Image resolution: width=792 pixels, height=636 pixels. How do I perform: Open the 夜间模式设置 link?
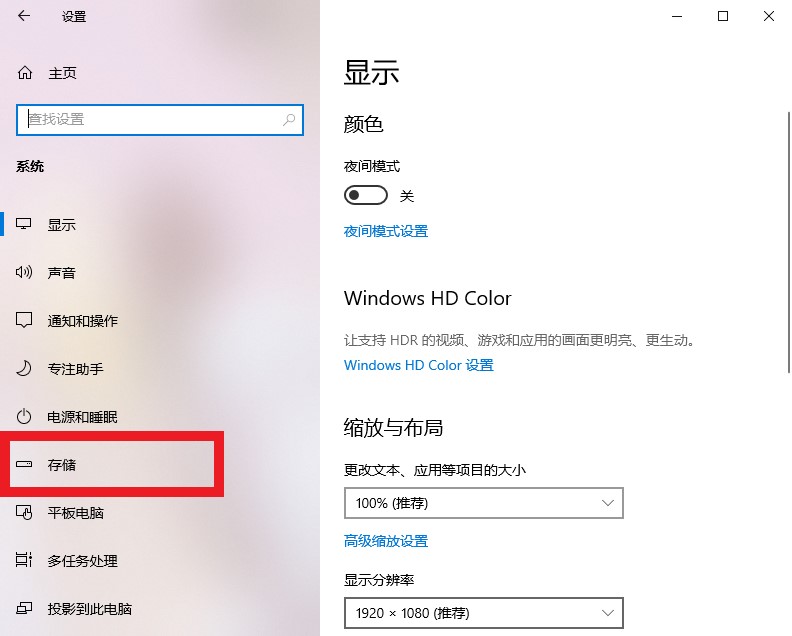[386, 231]
